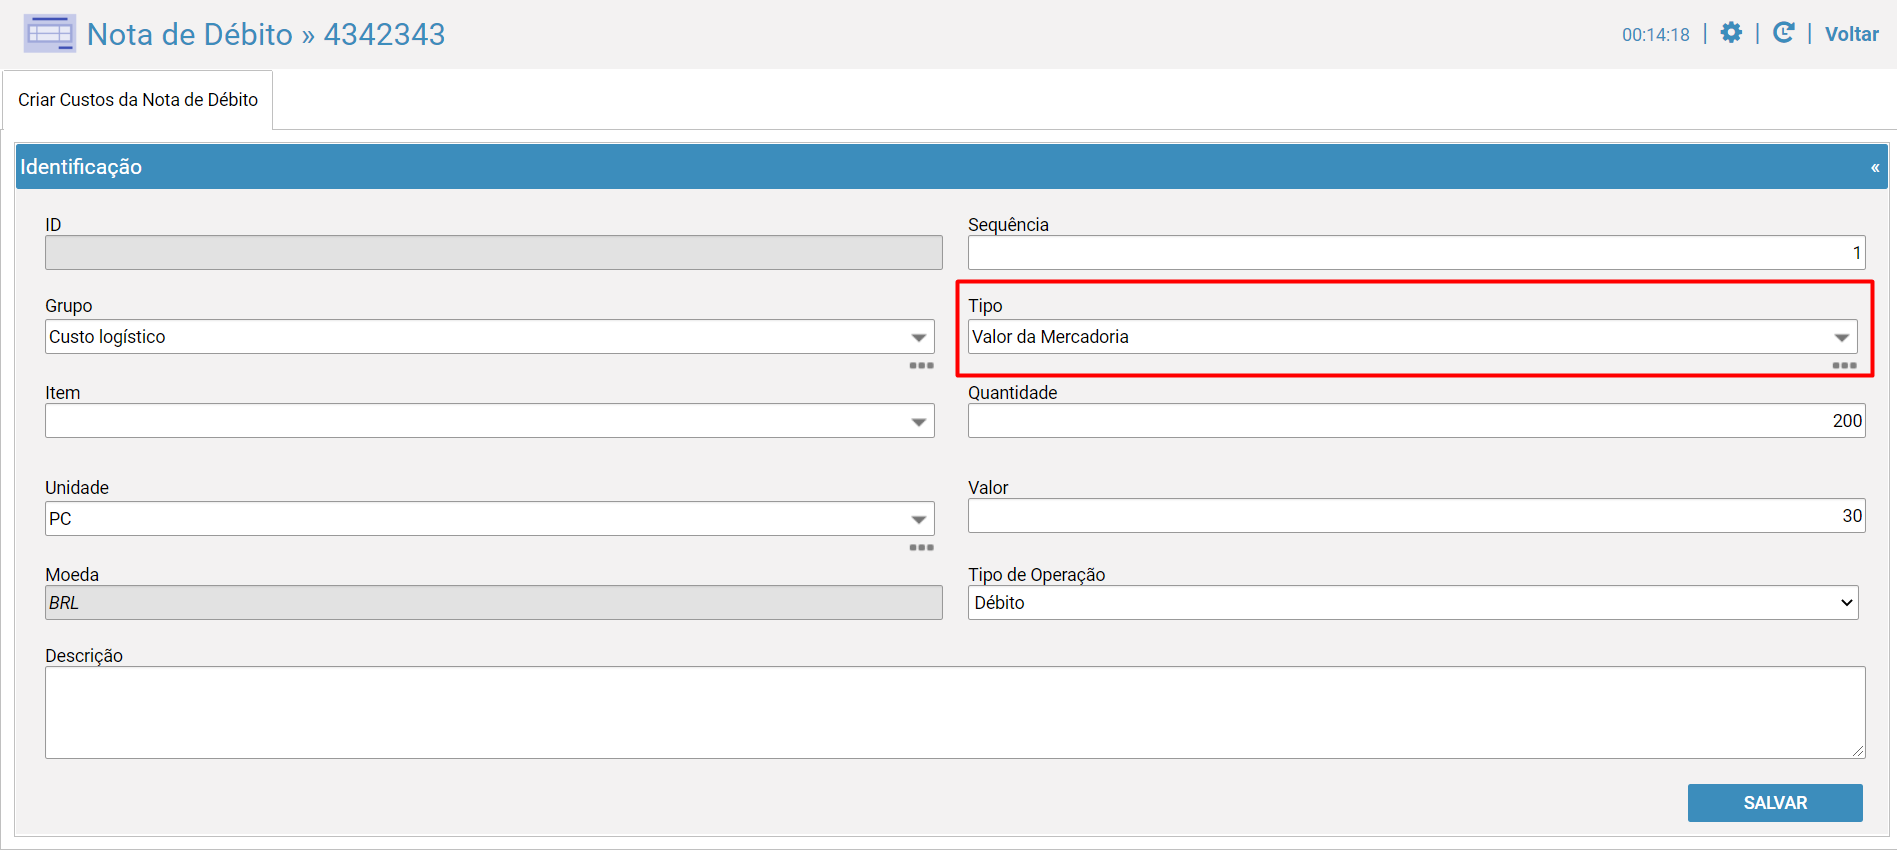Expand the Tipo dropdown arrow
Viewport: 1897px width, 852px height.
click(x=1841, y=338)
